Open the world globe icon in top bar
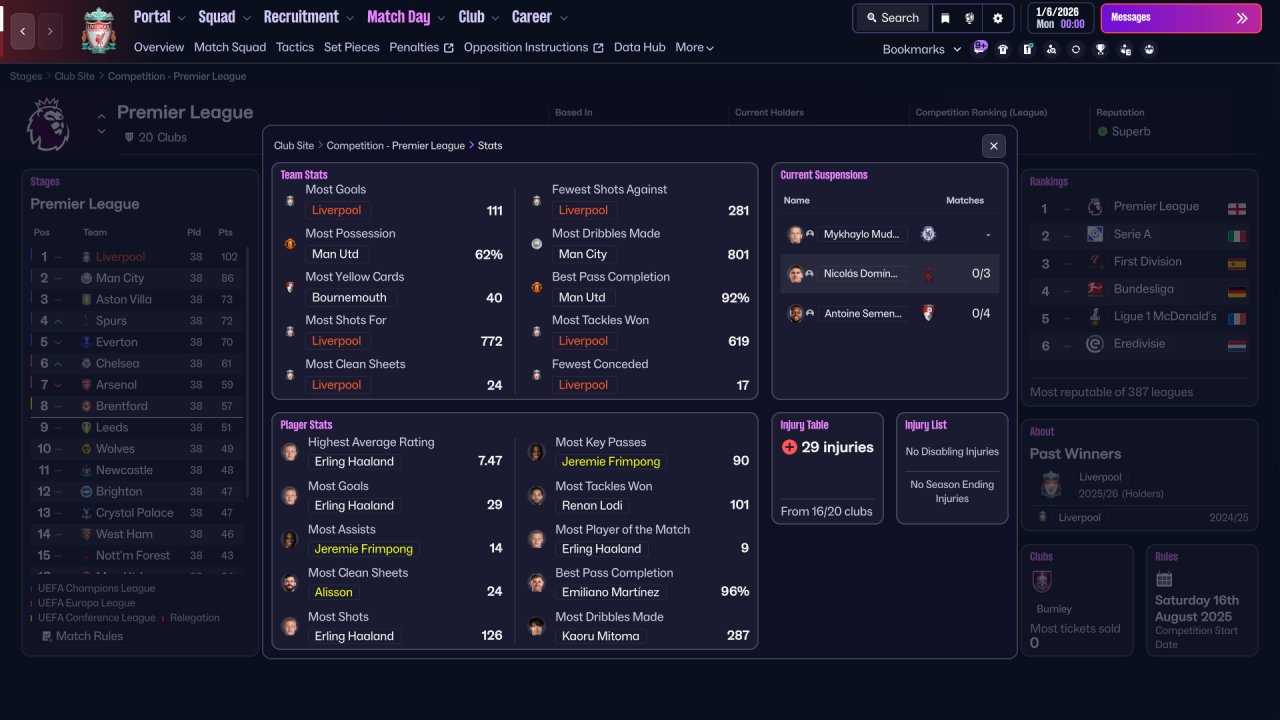The image size is (1280, 720). (970, 18)
